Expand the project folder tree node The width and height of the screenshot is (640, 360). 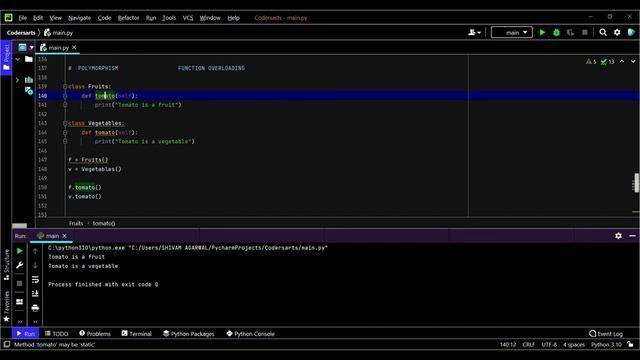pyautogui.click(x=18, y=60)
